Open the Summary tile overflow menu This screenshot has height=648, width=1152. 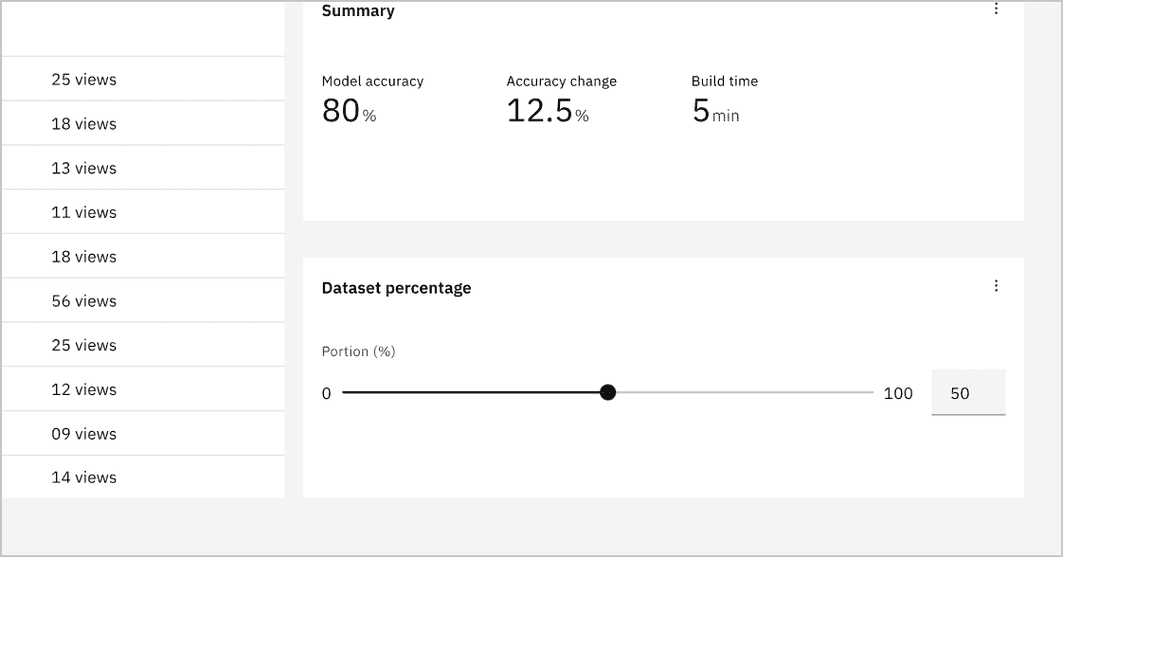(996, 9)
